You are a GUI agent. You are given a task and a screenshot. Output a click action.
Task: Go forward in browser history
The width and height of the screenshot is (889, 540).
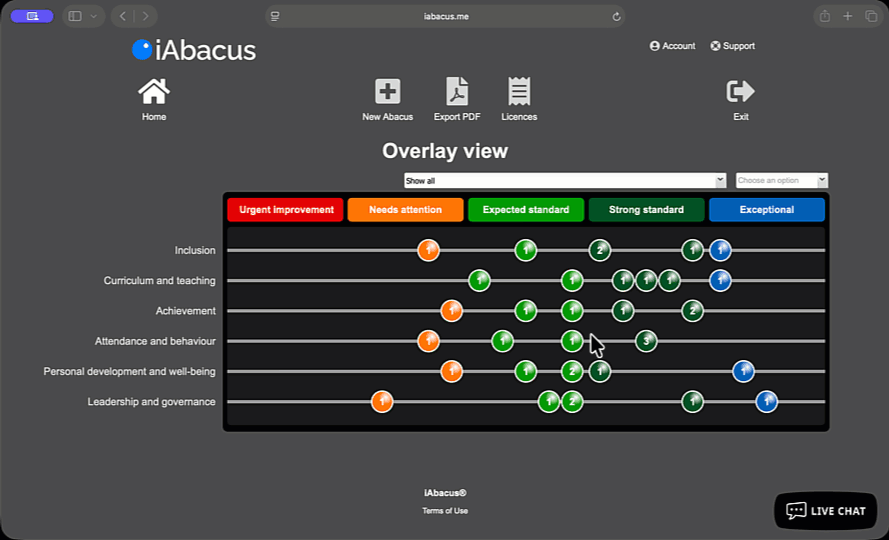point(146,16)
